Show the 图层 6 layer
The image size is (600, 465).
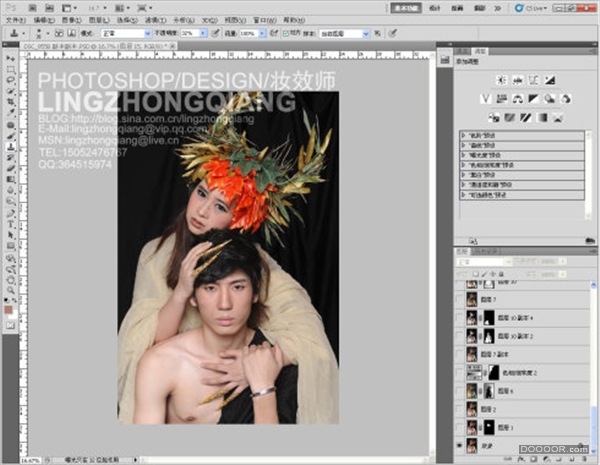point(459,391)
